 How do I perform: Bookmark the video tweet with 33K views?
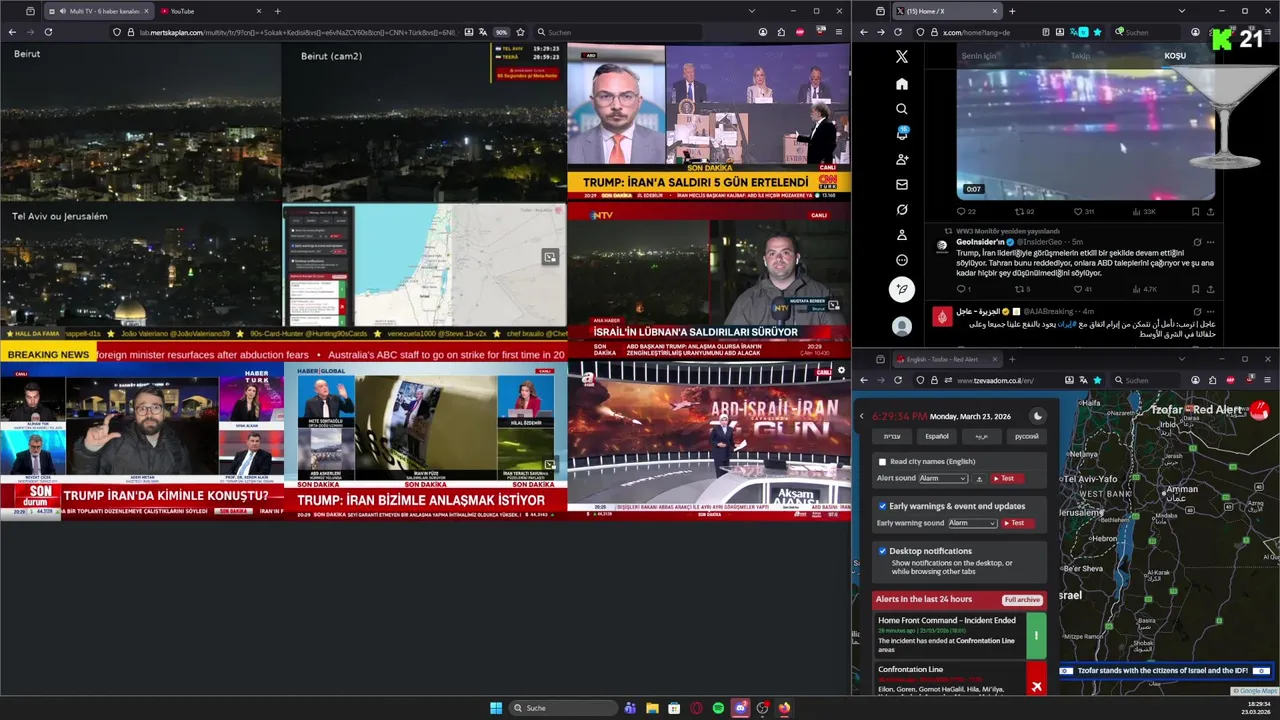[x=1195, y=212]
